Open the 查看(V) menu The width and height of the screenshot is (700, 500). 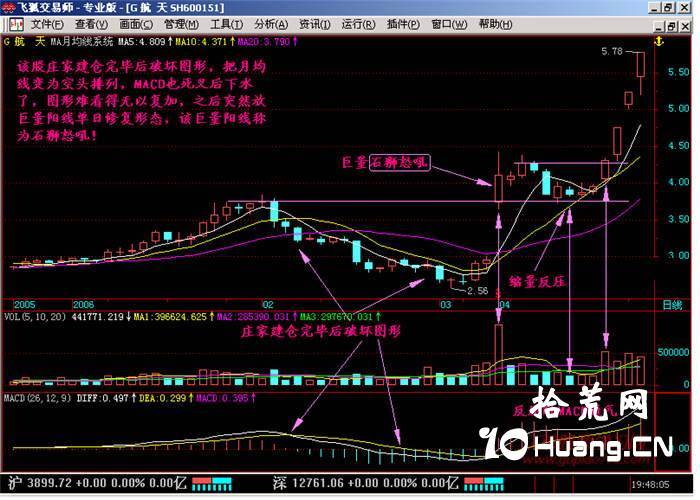coord(92,24)
